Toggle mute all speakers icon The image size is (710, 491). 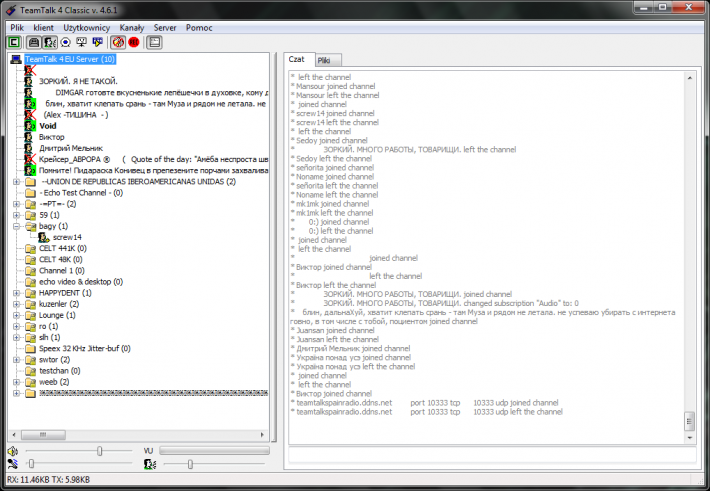click(x=118, y=42)
